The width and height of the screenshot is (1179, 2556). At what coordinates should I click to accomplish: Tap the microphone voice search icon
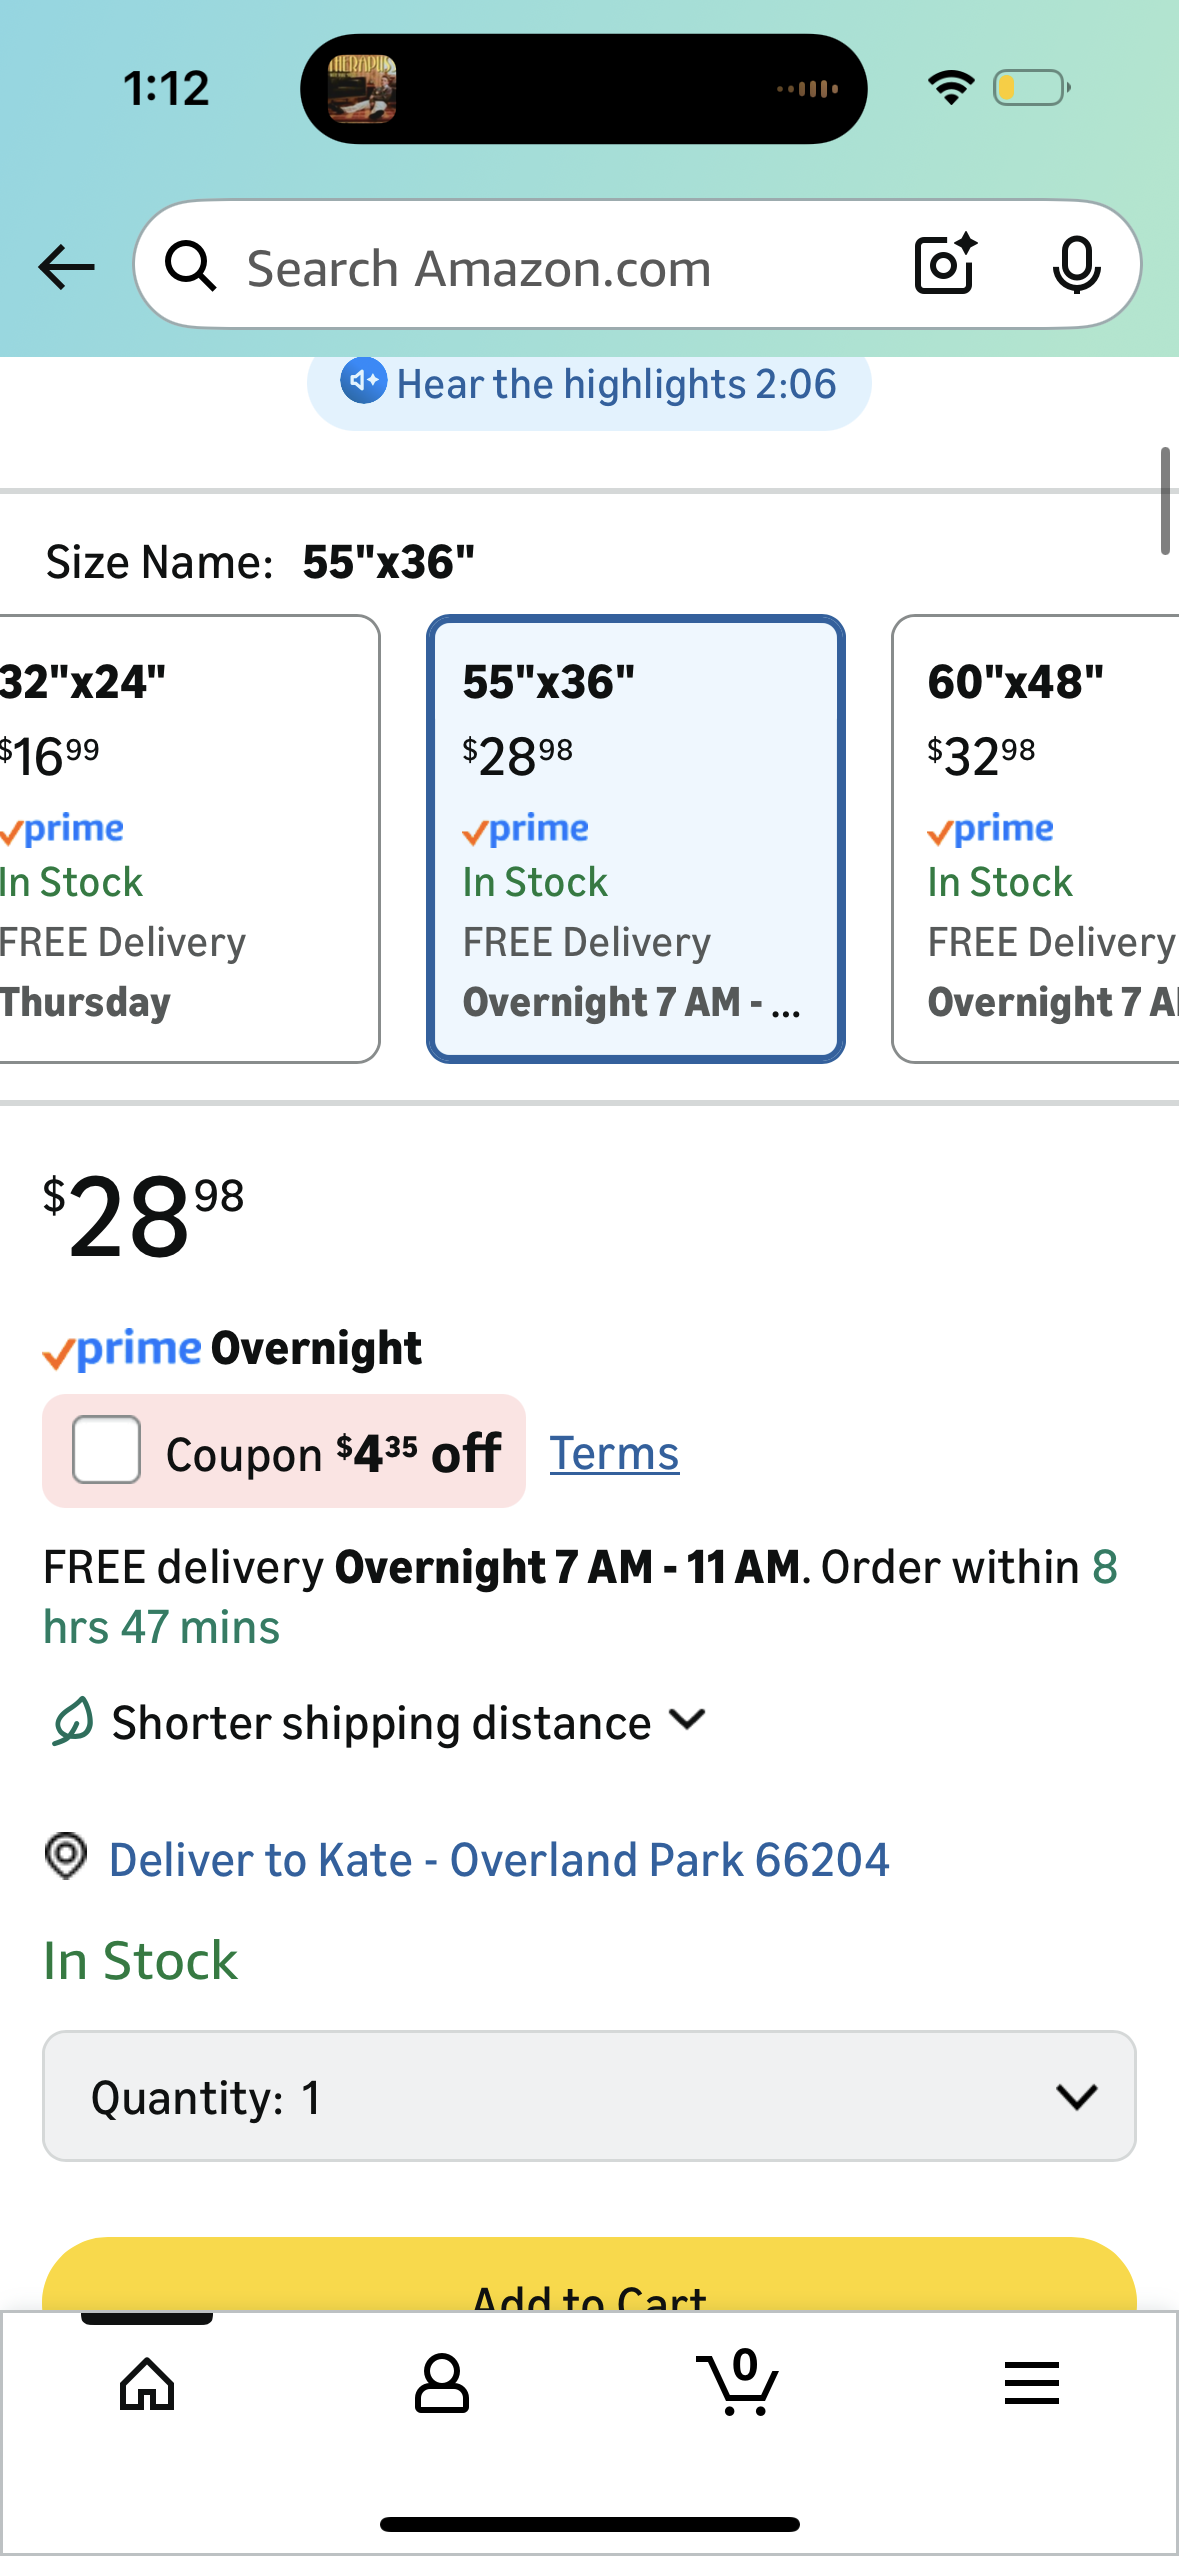(x=1076, y=266)
